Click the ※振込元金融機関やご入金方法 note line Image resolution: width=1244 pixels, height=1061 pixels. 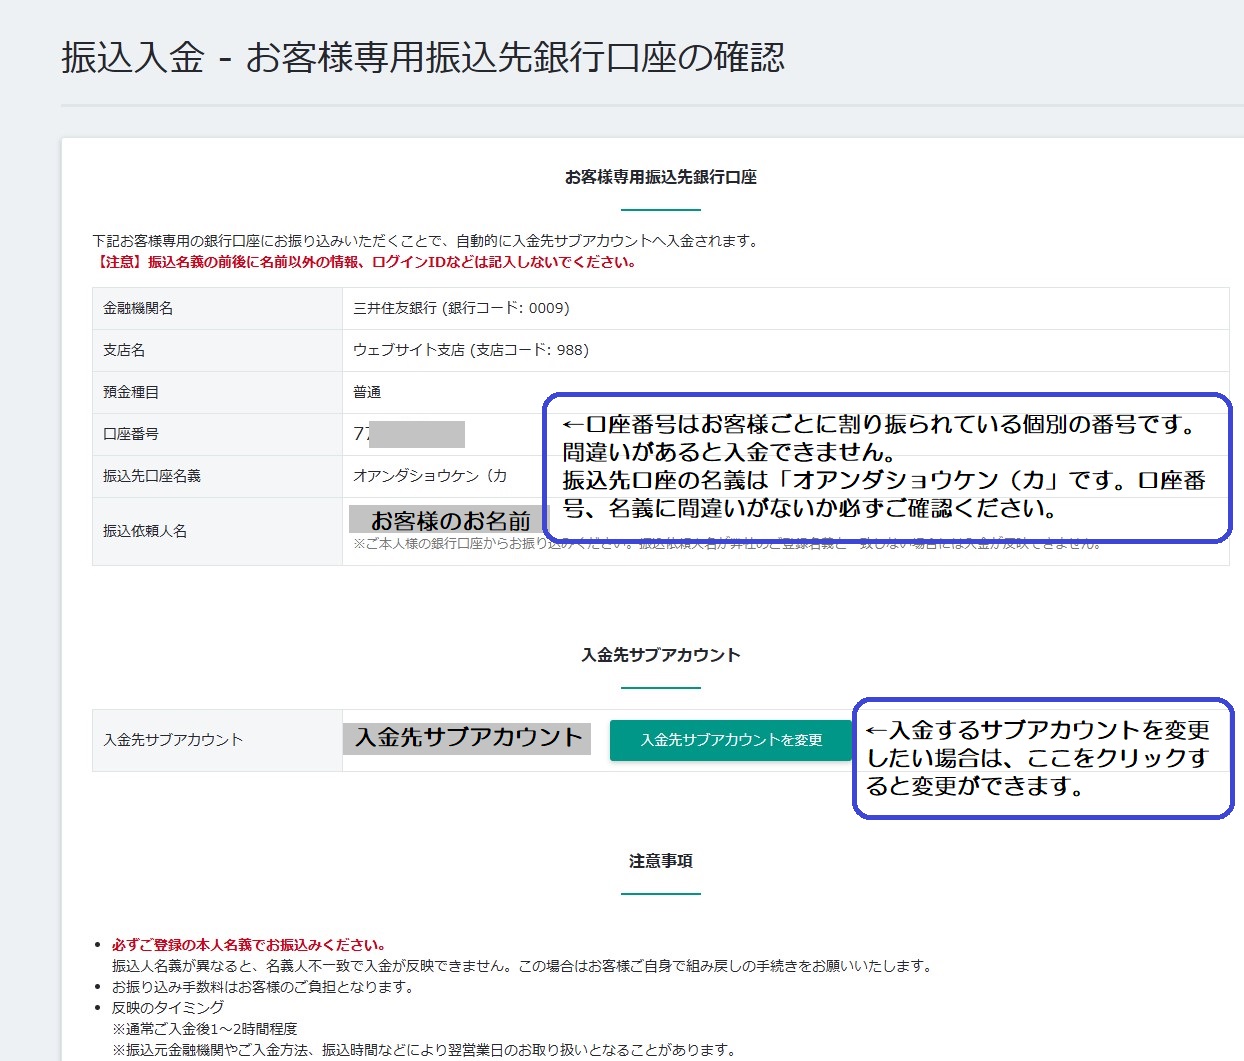(424, 1050)
